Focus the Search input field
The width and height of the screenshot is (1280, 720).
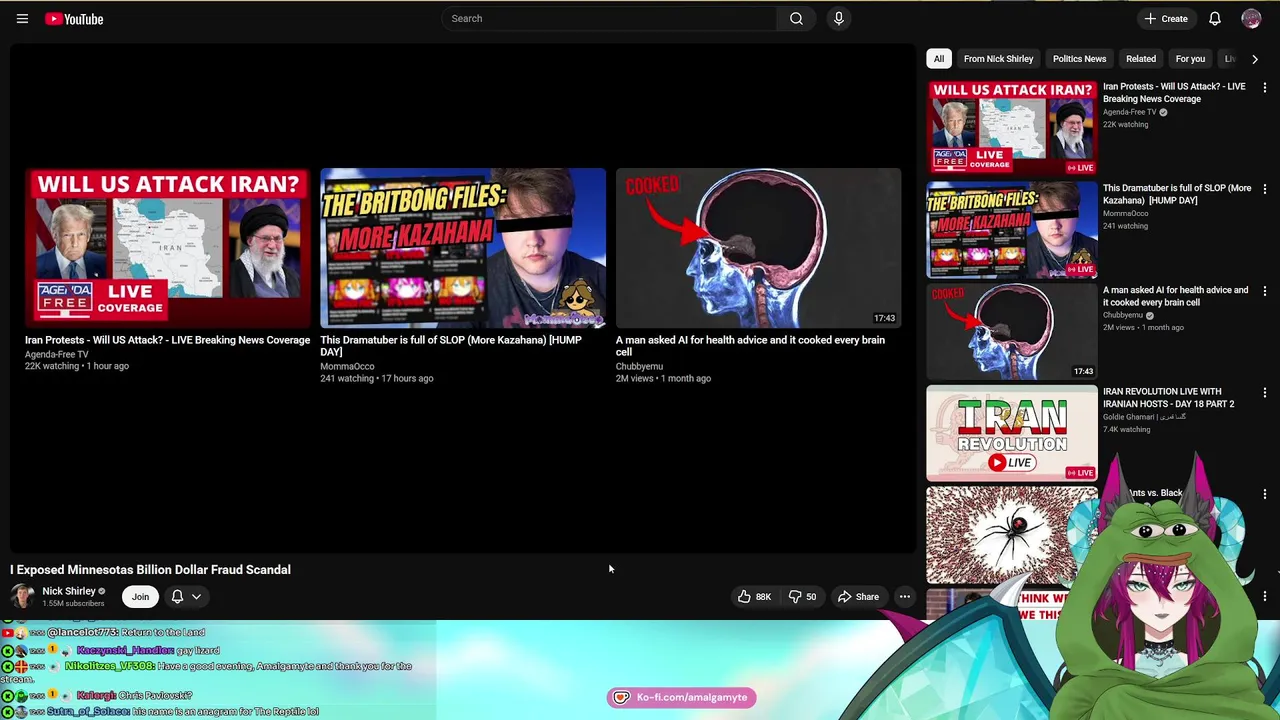click(610, 18)
